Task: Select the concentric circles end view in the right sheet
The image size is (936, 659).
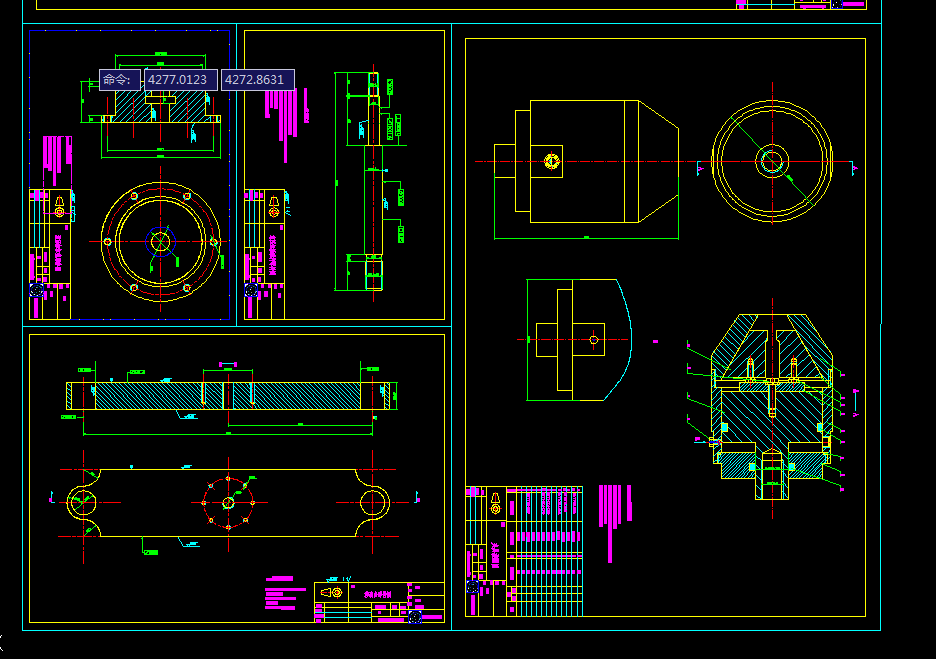Action: tap(772, 161)
